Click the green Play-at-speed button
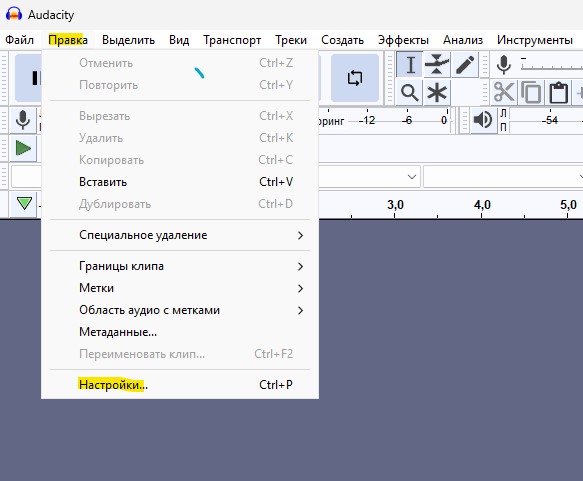The image size is (583, 481). click(x=23, y=148)
